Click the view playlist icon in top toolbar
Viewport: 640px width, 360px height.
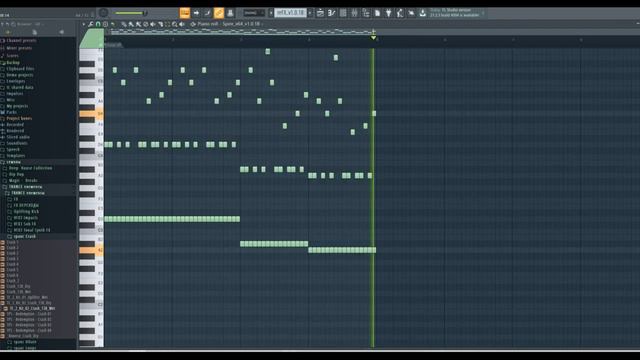tap(320, 13)
